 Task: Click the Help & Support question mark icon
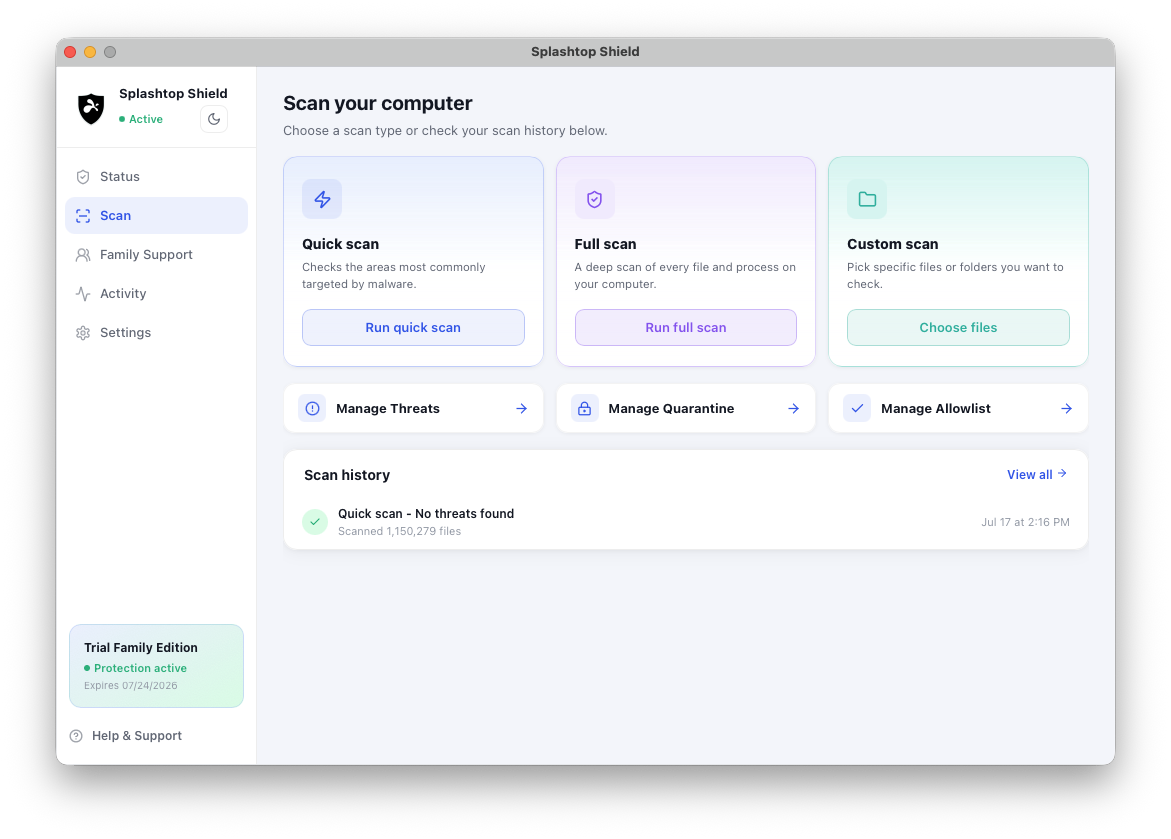point(76,736)
